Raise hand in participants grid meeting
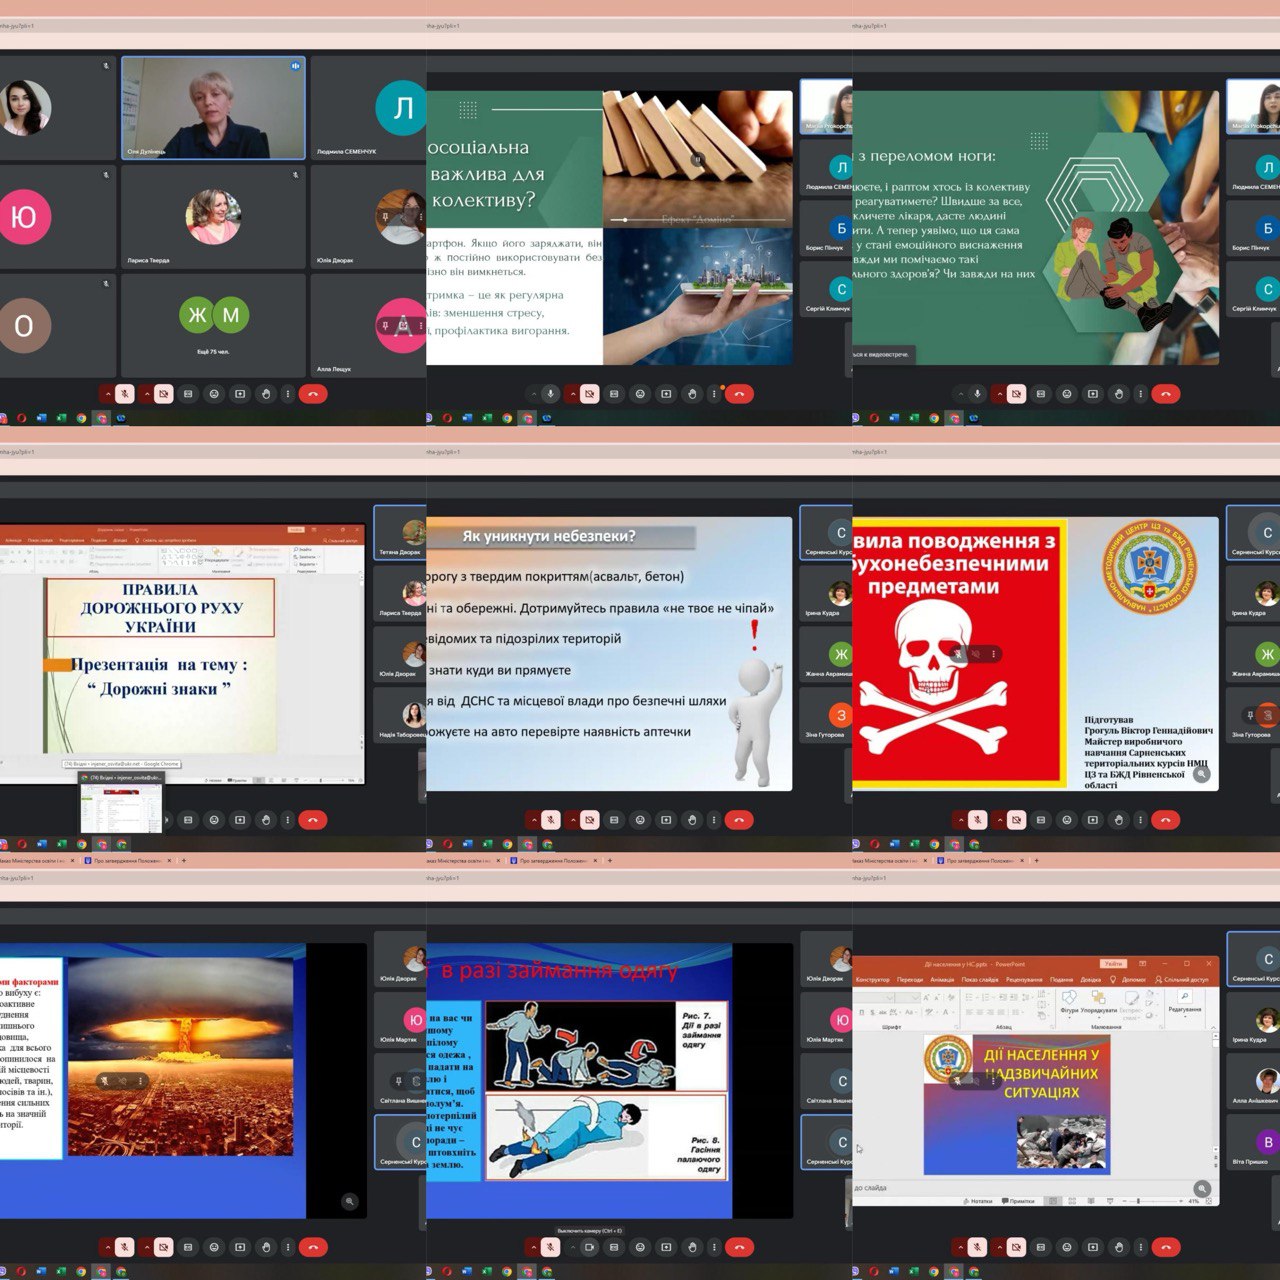Viewport: 1280px width, 1280px height. [266, 394]
